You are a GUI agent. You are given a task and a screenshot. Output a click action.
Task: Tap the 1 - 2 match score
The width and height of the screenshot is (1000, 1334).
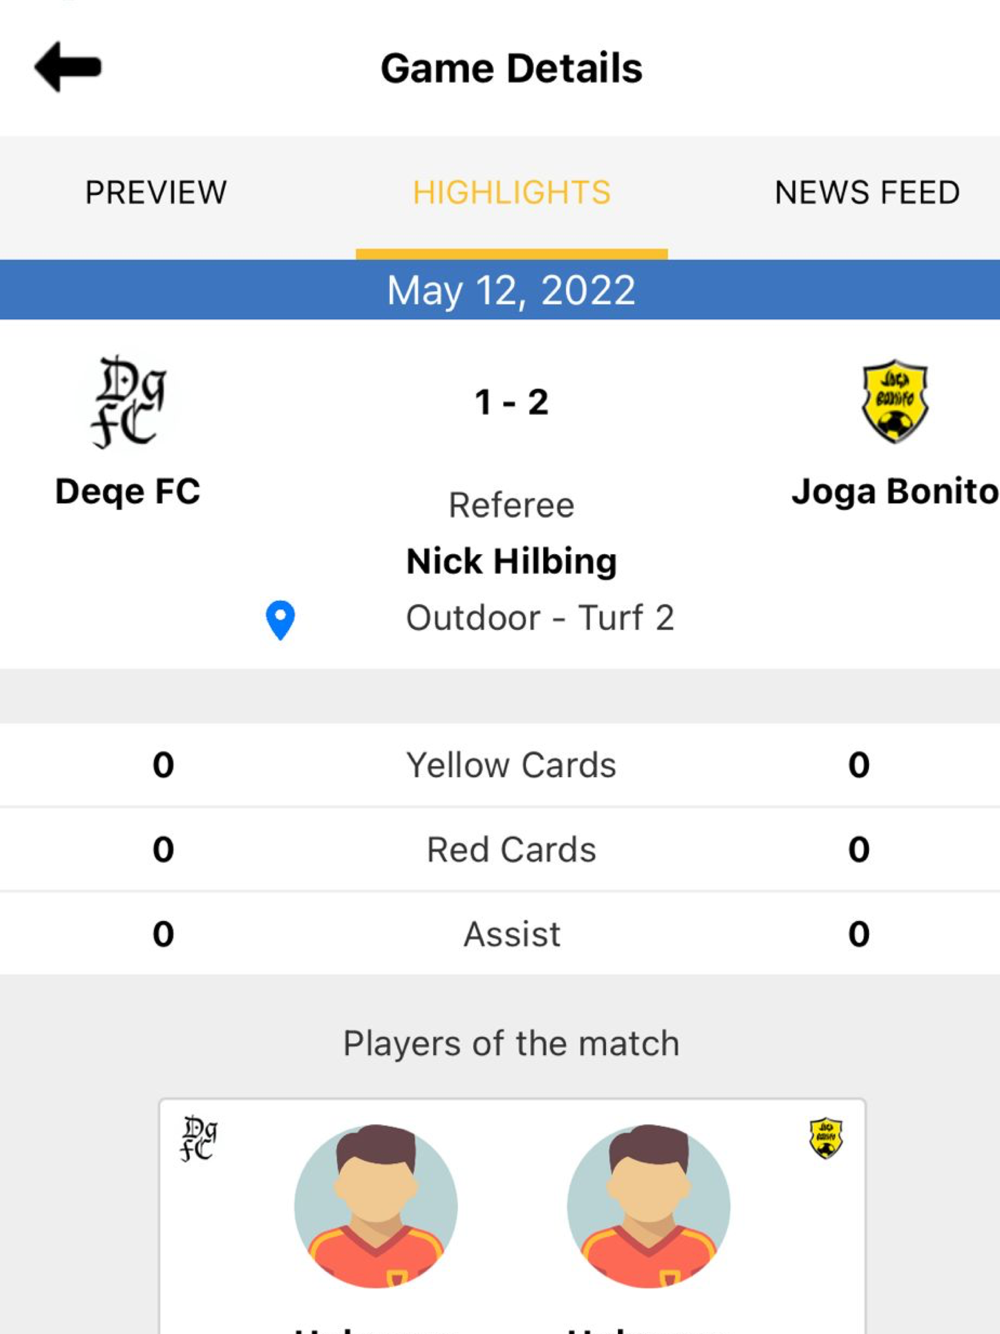click(512, 402)
